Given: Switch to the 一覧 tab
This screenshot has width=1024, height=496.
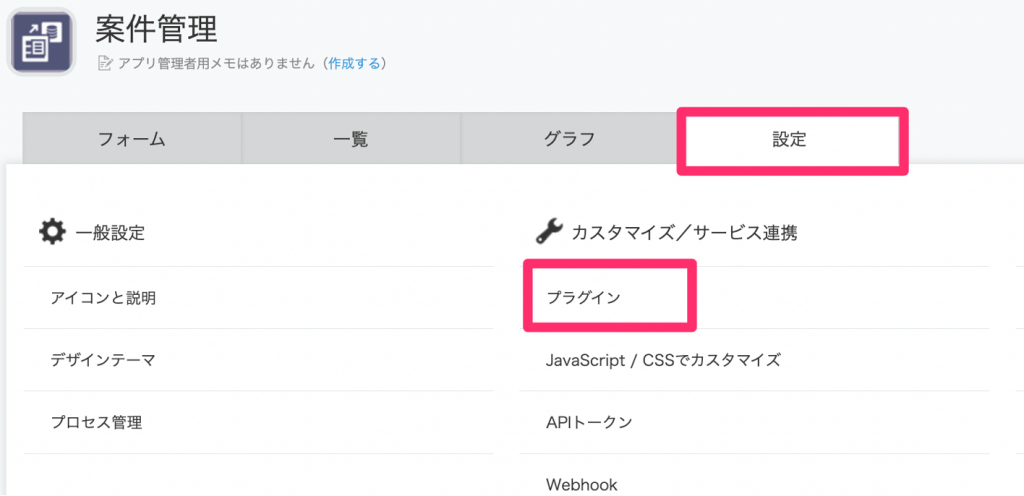Looking at the screenshot, I should click(x=351, y=139).
